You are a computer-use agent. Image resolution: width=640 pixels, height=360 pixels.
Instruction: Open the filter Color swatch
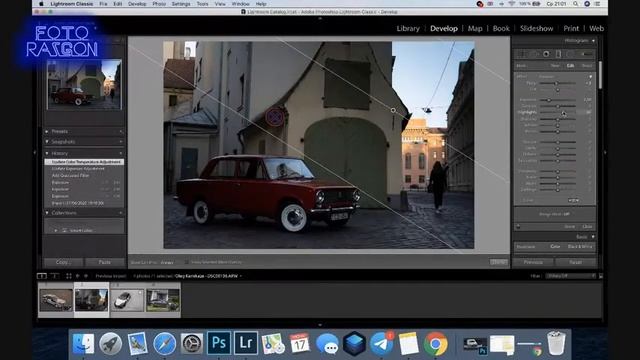[x=573, y=200]
